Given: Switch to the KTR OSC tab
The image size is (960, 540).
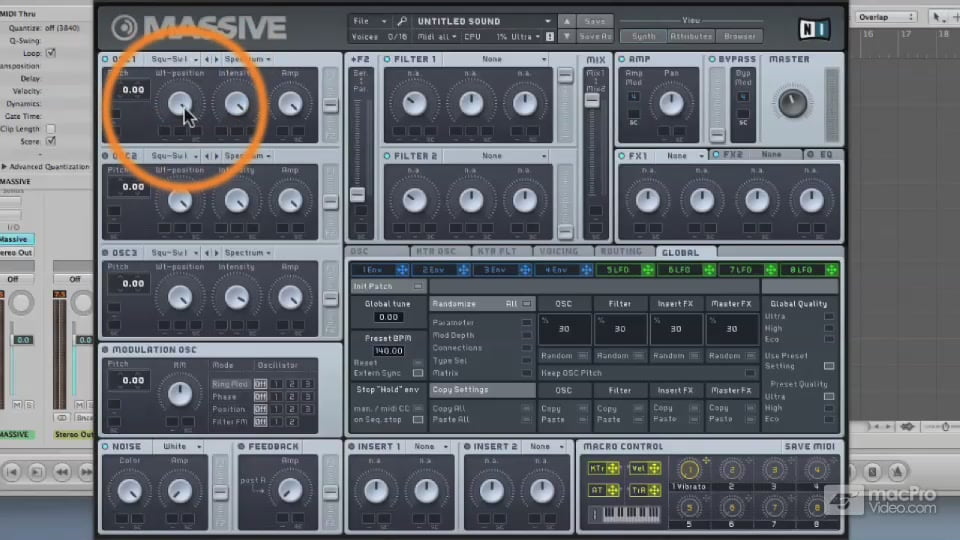Looking at the screenshot, I should 439,252.
